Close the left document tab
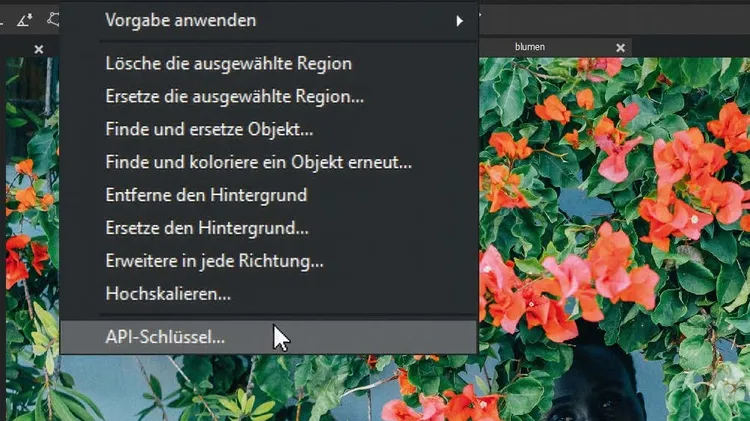 39,49
